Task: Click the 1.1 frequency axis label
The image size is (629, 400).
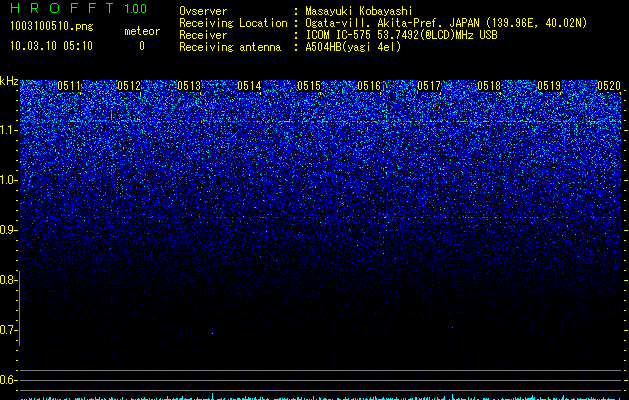Action: coord(8,130)
